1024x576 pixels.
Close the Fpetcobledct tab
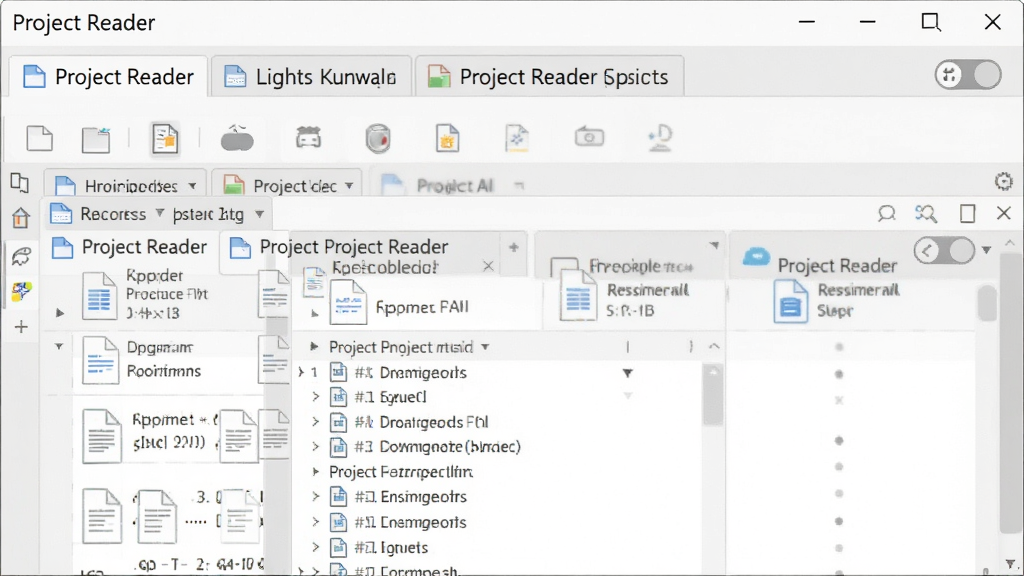[x=488, y=266]
